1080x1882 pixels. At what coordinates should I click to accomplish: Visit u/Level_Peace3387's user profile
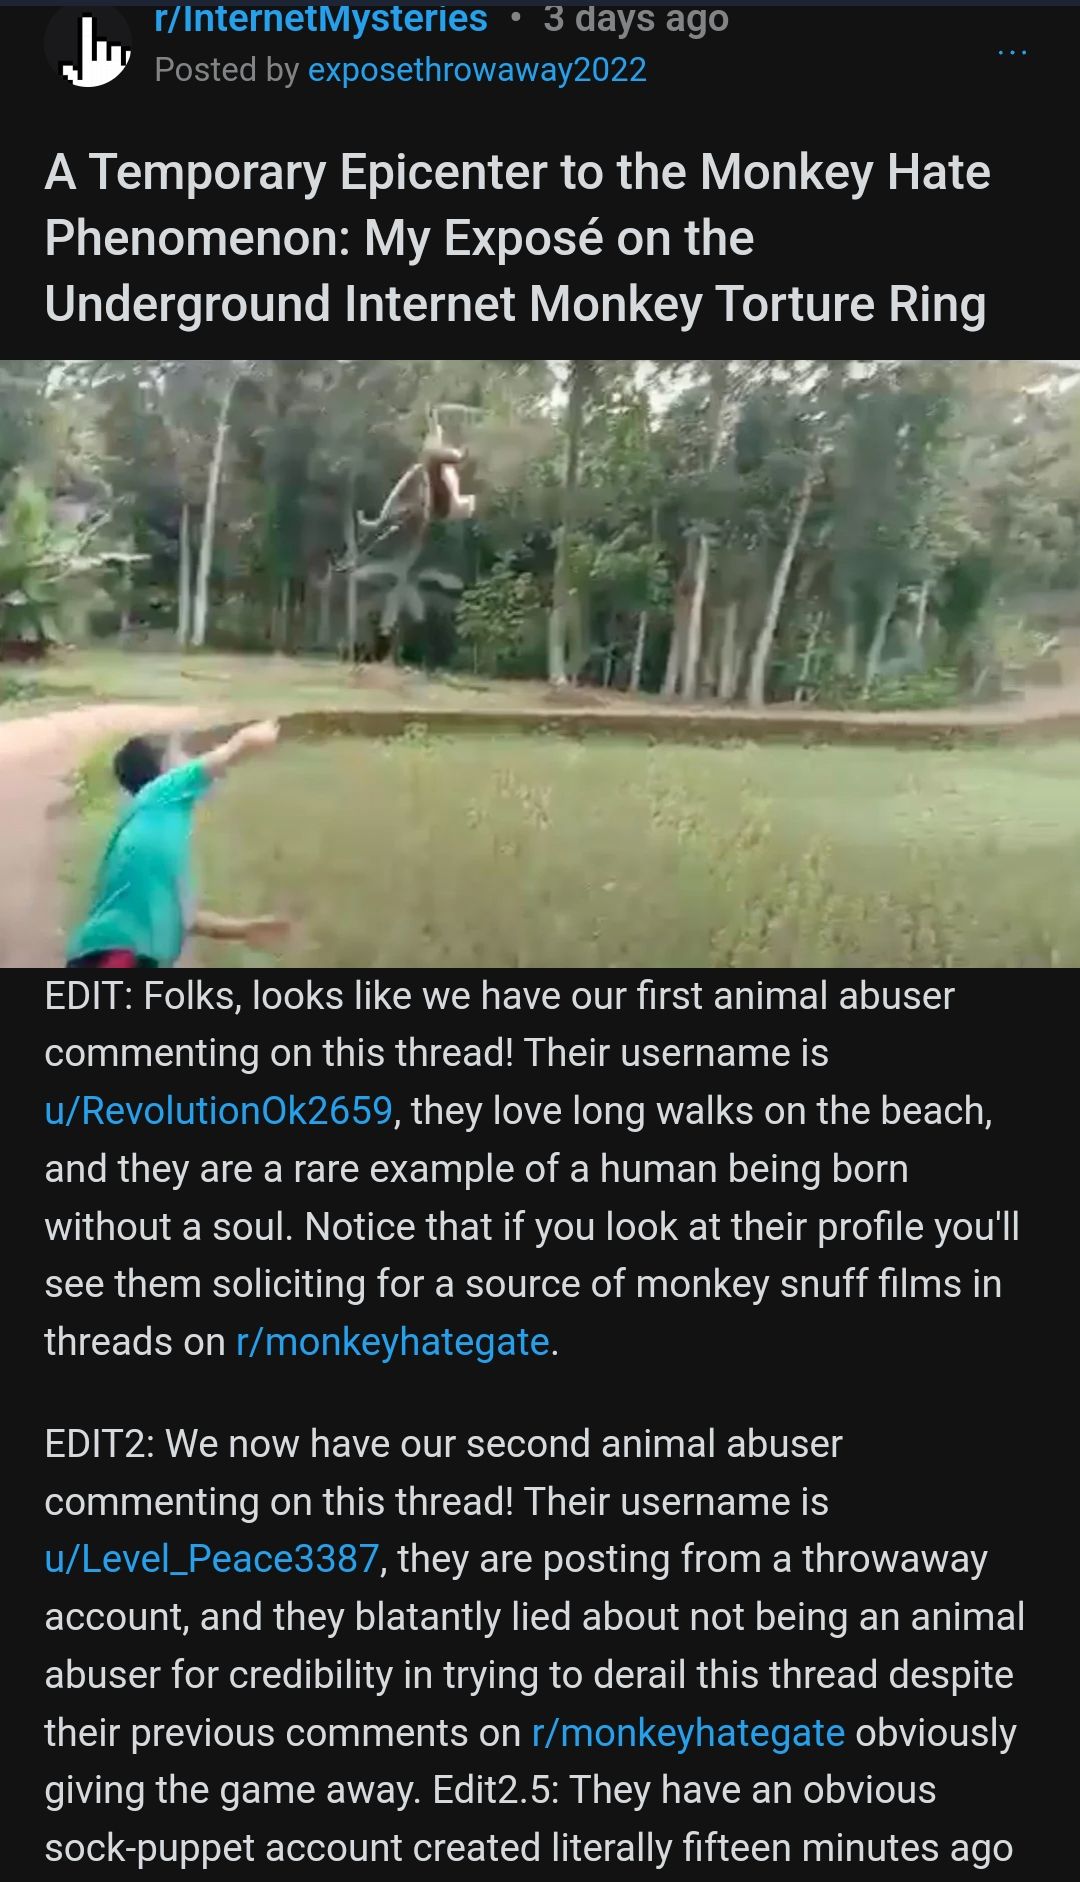point(212,1559)
